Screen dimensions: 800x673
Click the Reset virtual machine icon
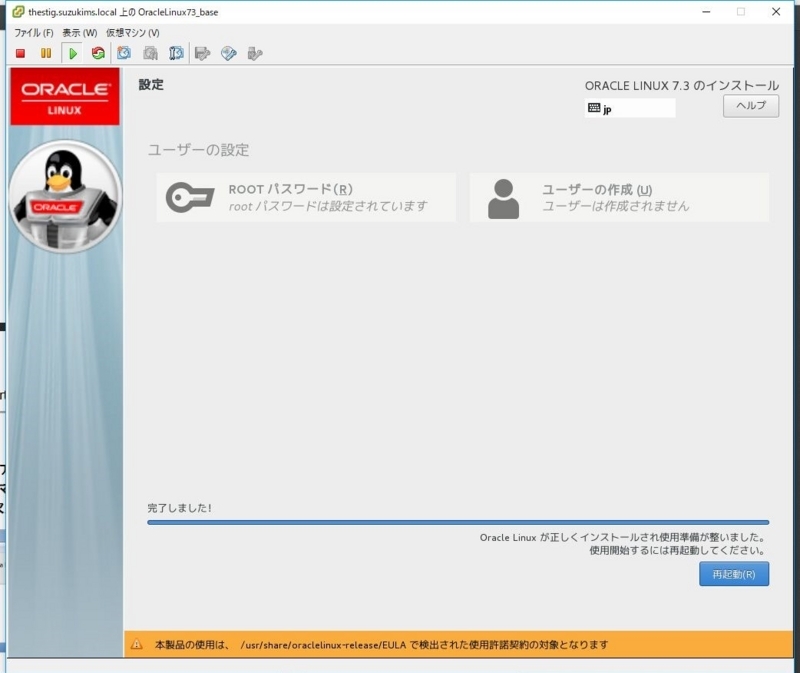point(98,53)
